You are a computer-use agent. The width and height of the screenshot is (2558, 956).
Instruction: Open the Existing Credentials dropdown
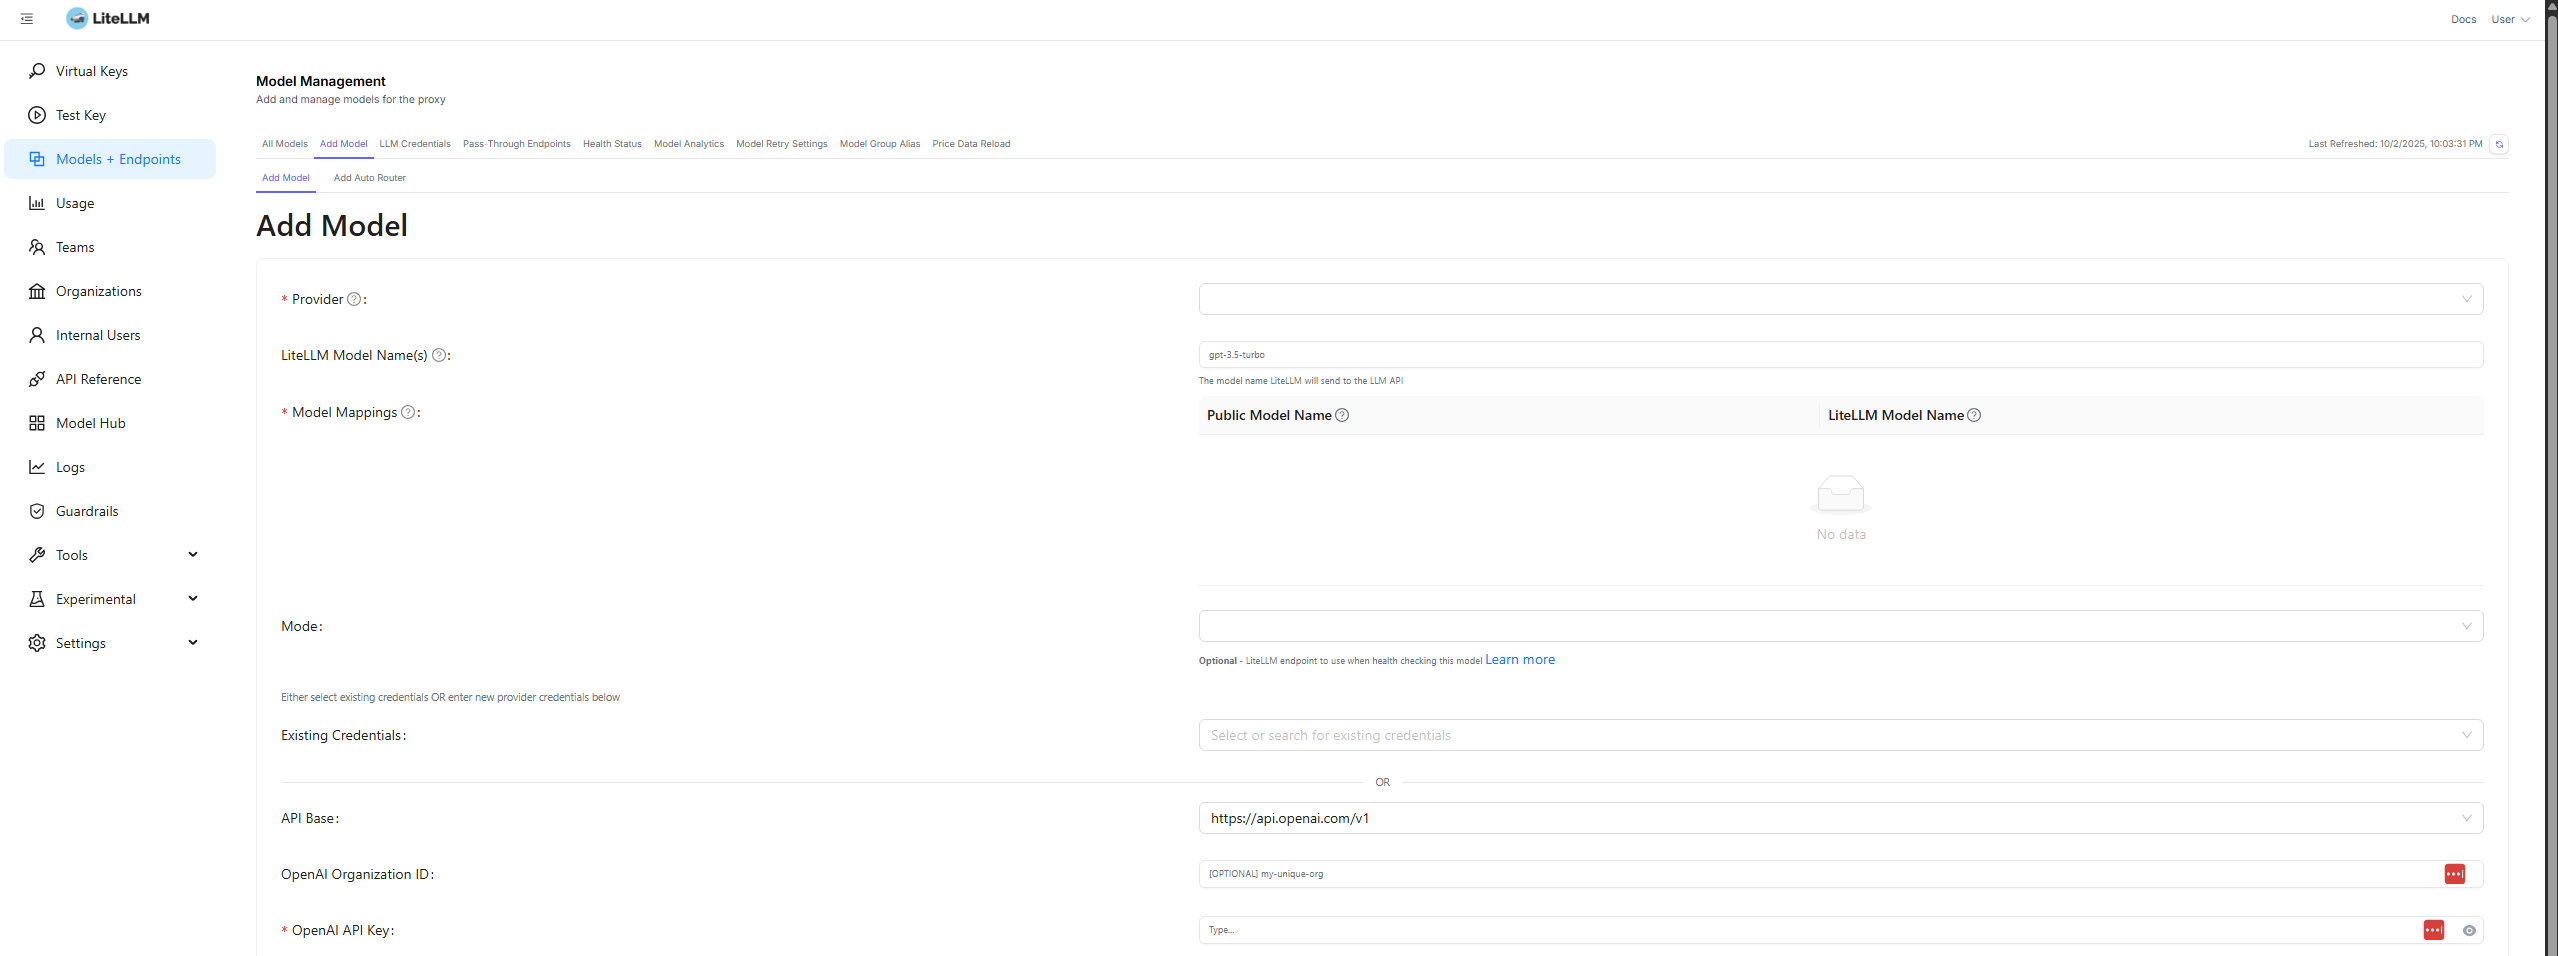click(1840, 735)
